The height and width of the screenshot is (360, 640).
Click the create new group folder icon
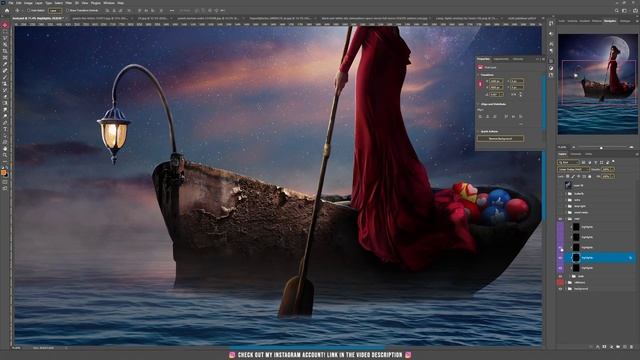(618, 347)
